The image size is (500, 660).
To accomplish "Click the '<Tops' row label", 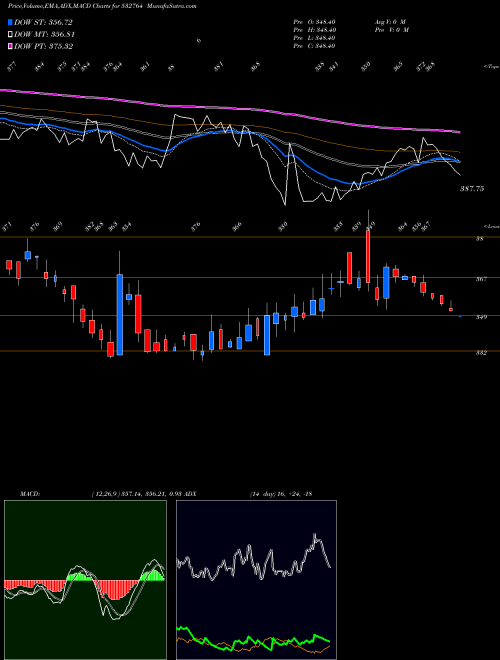I will click(491, 67).
